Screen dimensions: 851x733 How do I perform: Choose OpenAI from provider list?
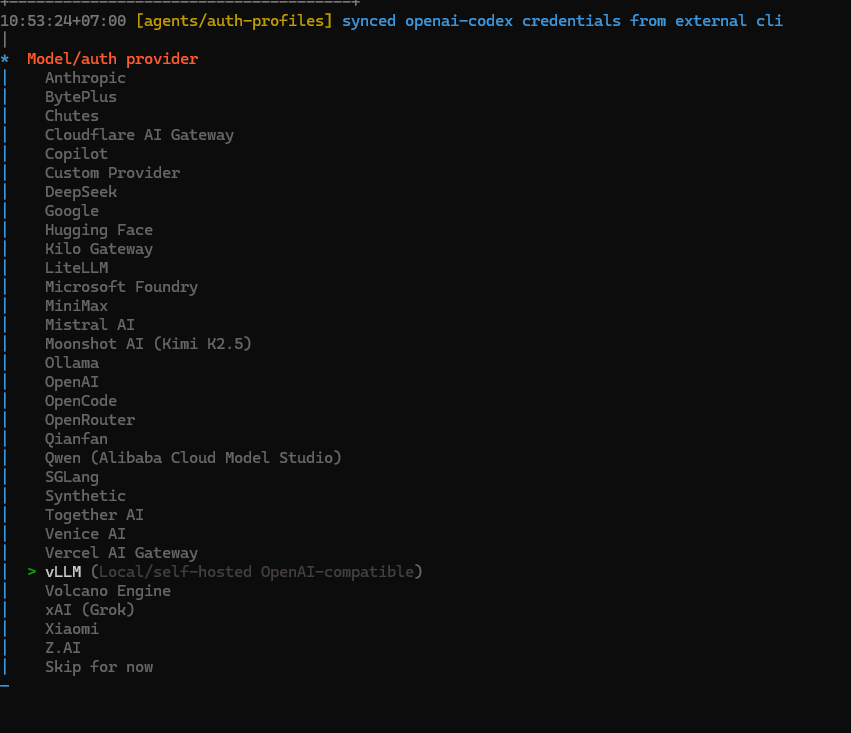pyautogui.click(x=72, y=382)
